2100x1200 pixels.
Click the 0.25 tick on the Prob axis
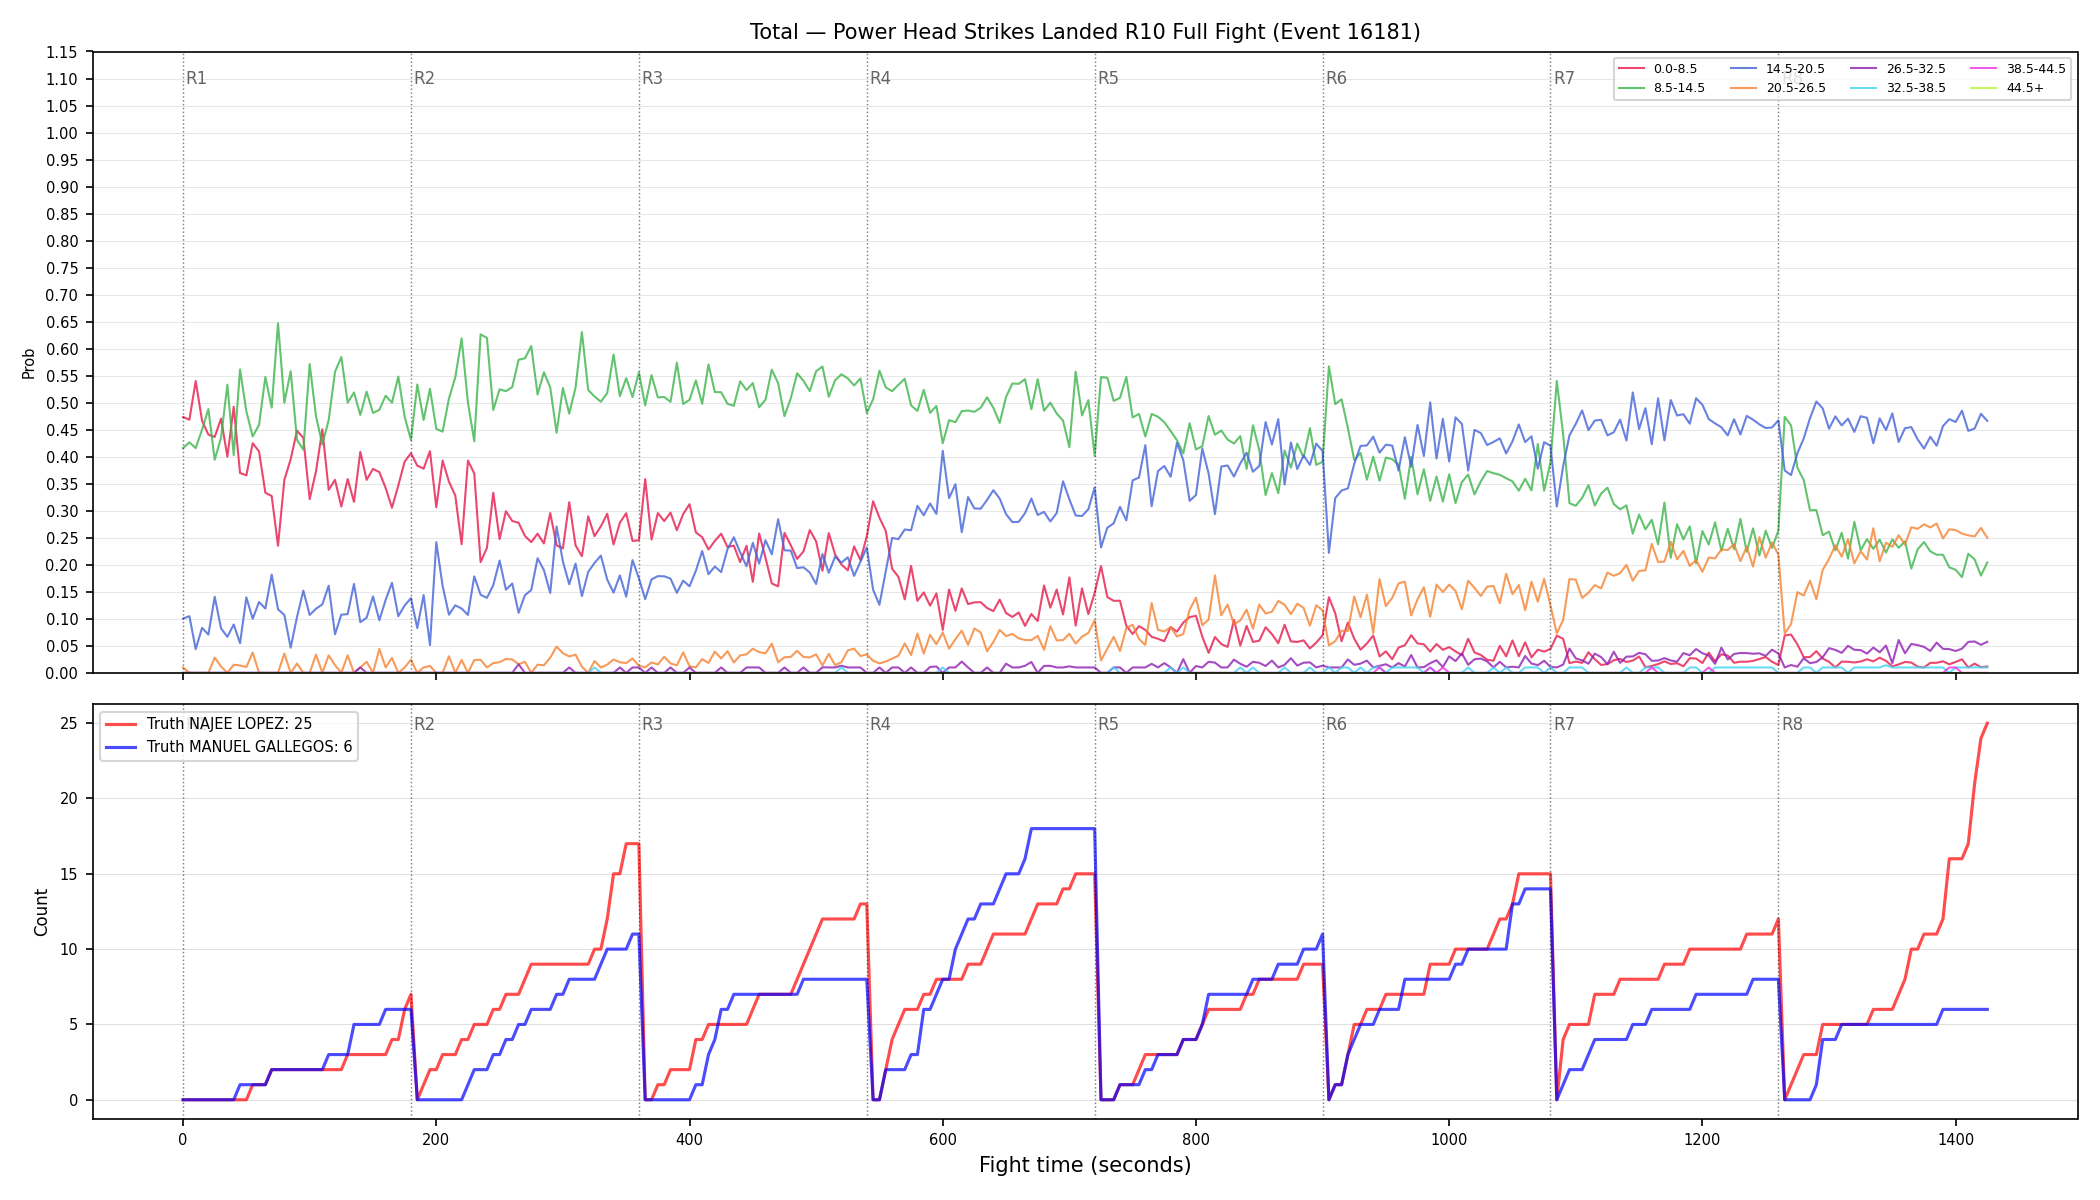(62, 538)
